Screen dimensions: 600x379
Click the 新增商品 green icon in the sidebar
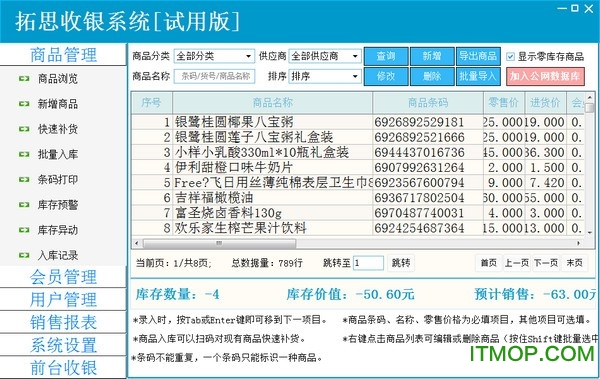24,104
